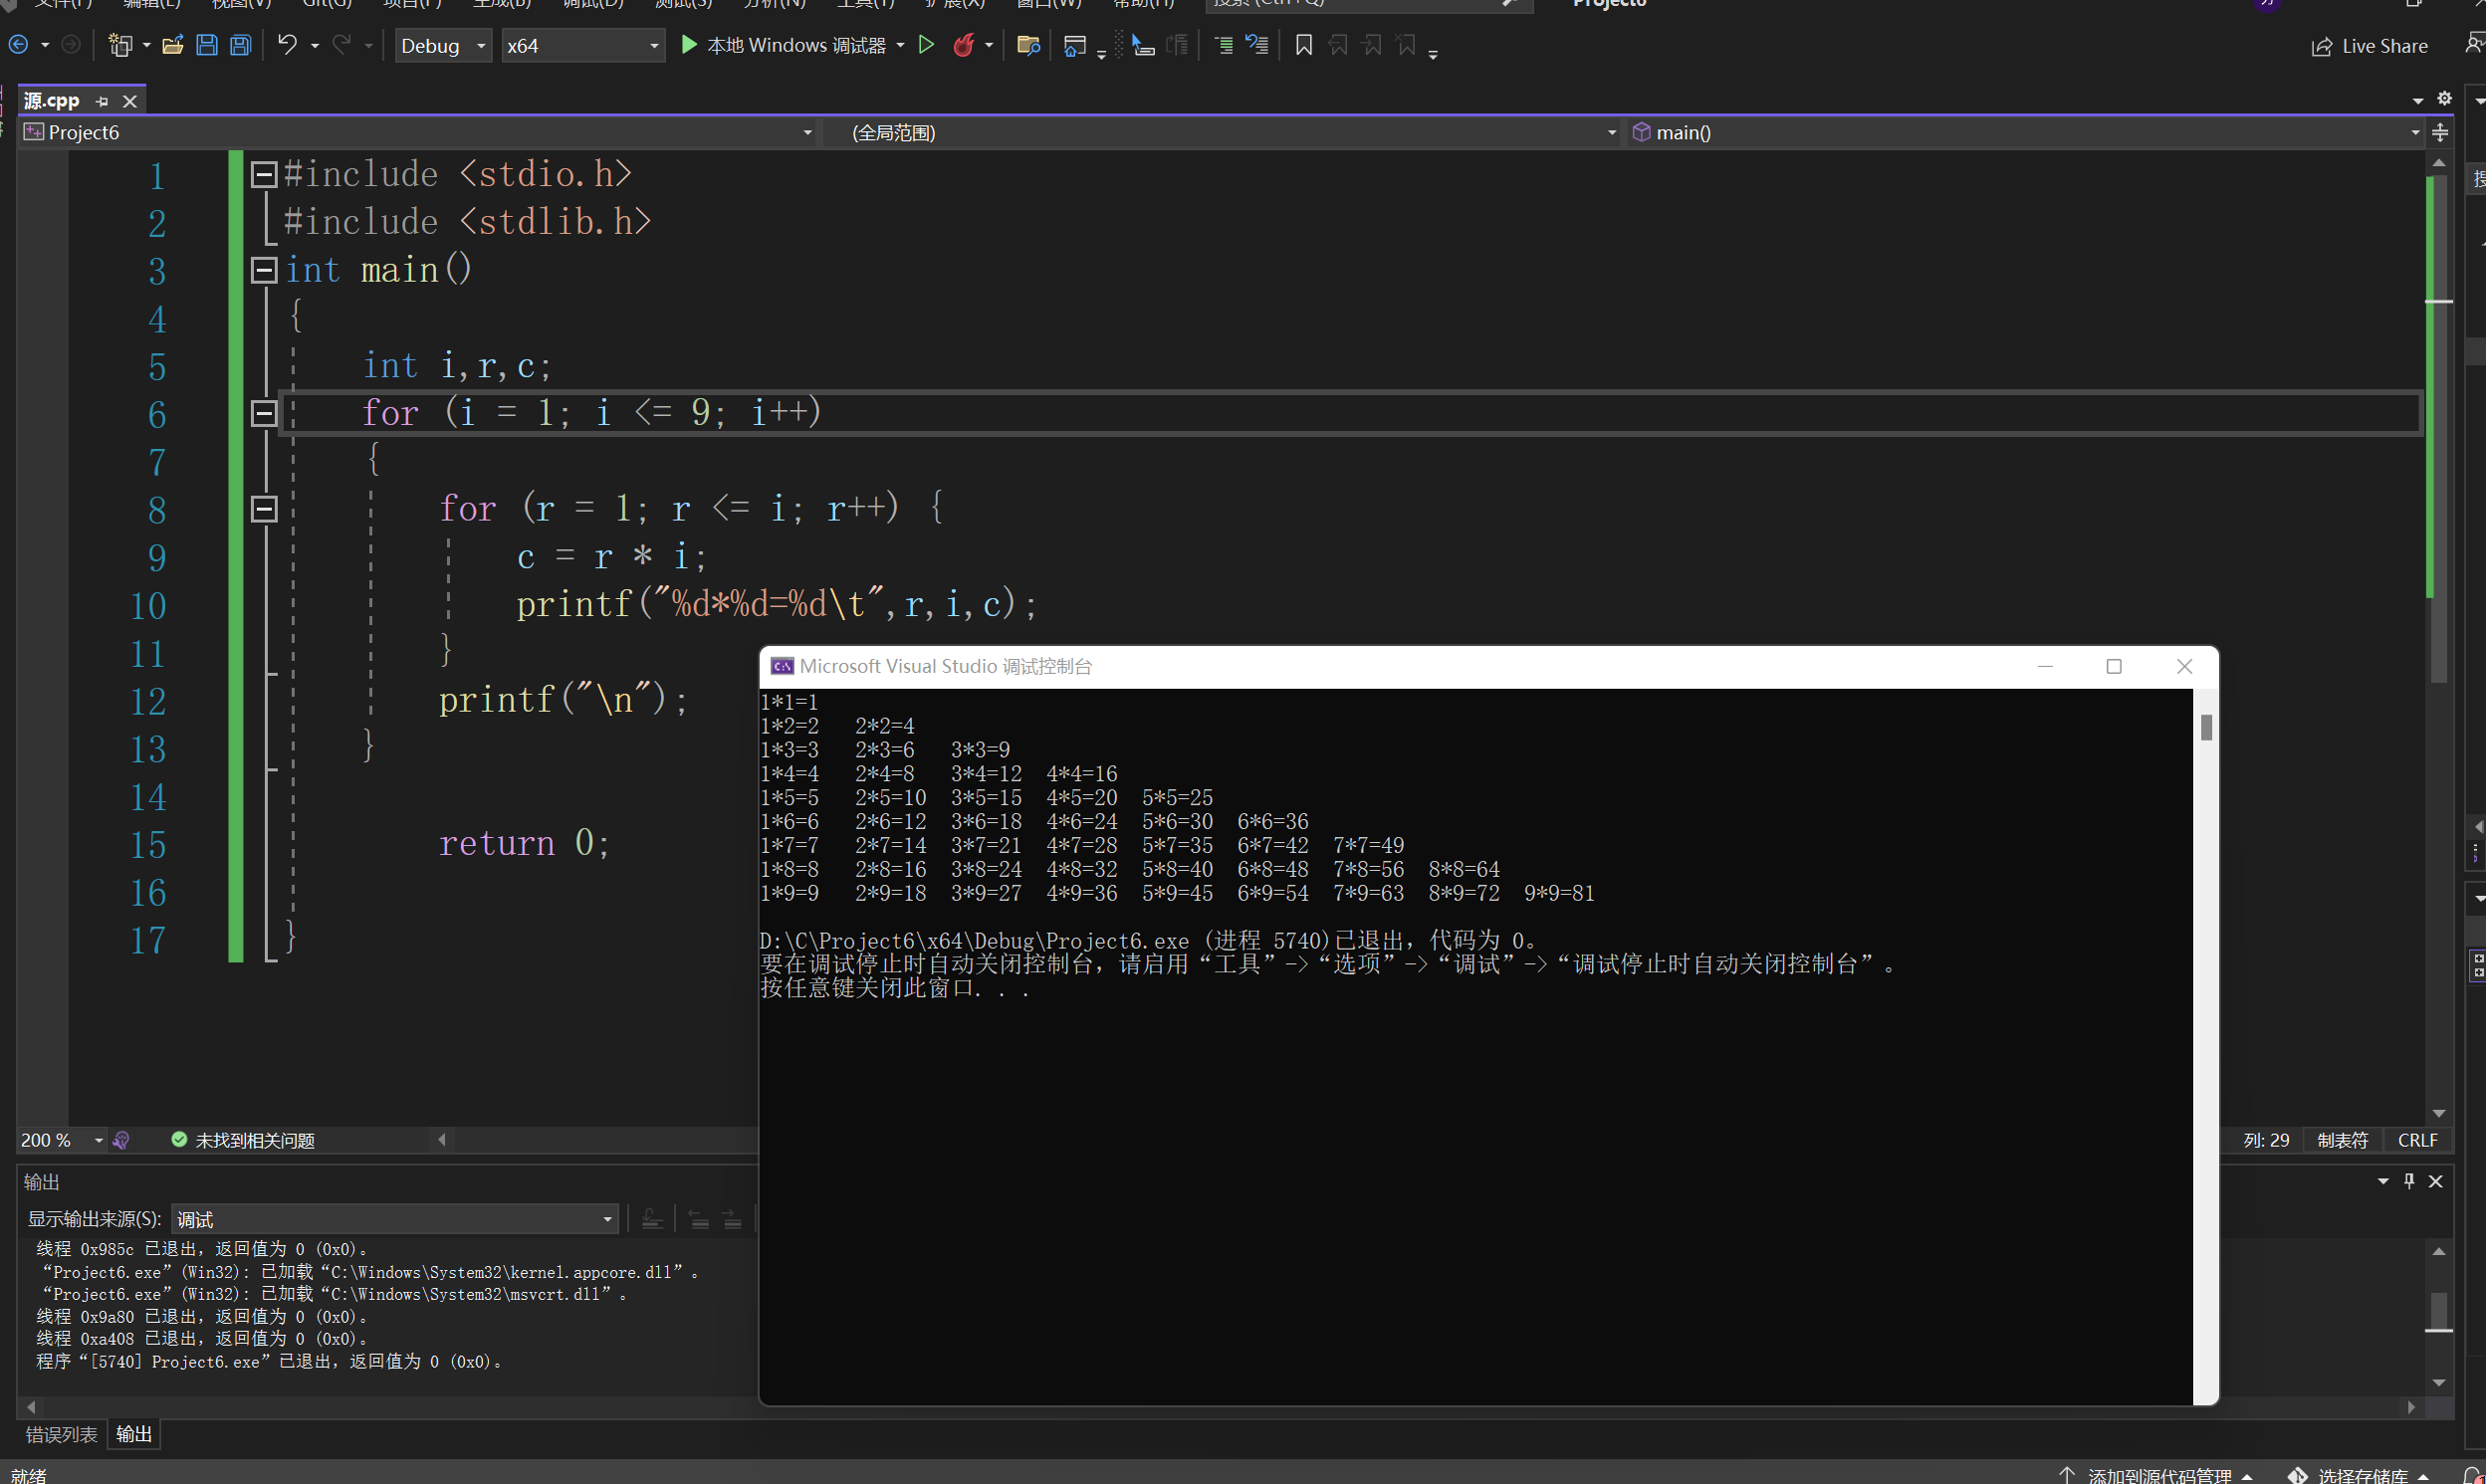The height and width of the screenshot is (1484, 2486).
Task: Click the Save All icon
Action: (241, 45)
